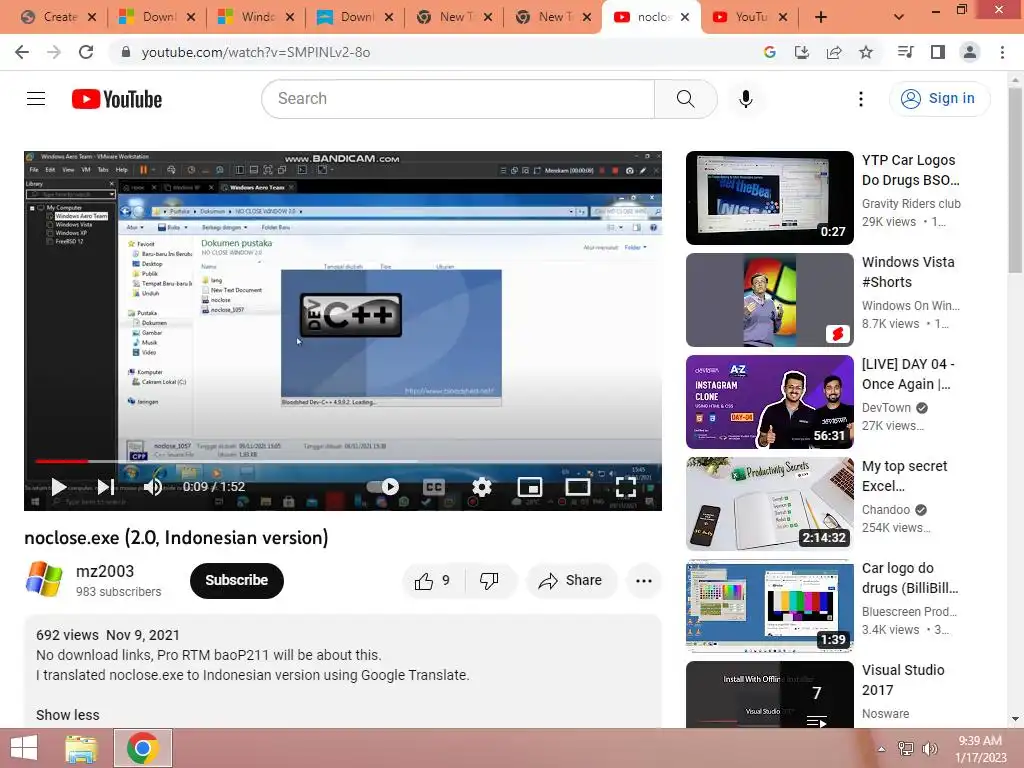The height and width of the screenshot is (768, 1024).
Task: Click the browser forward arrow
Action: point(54,52)
